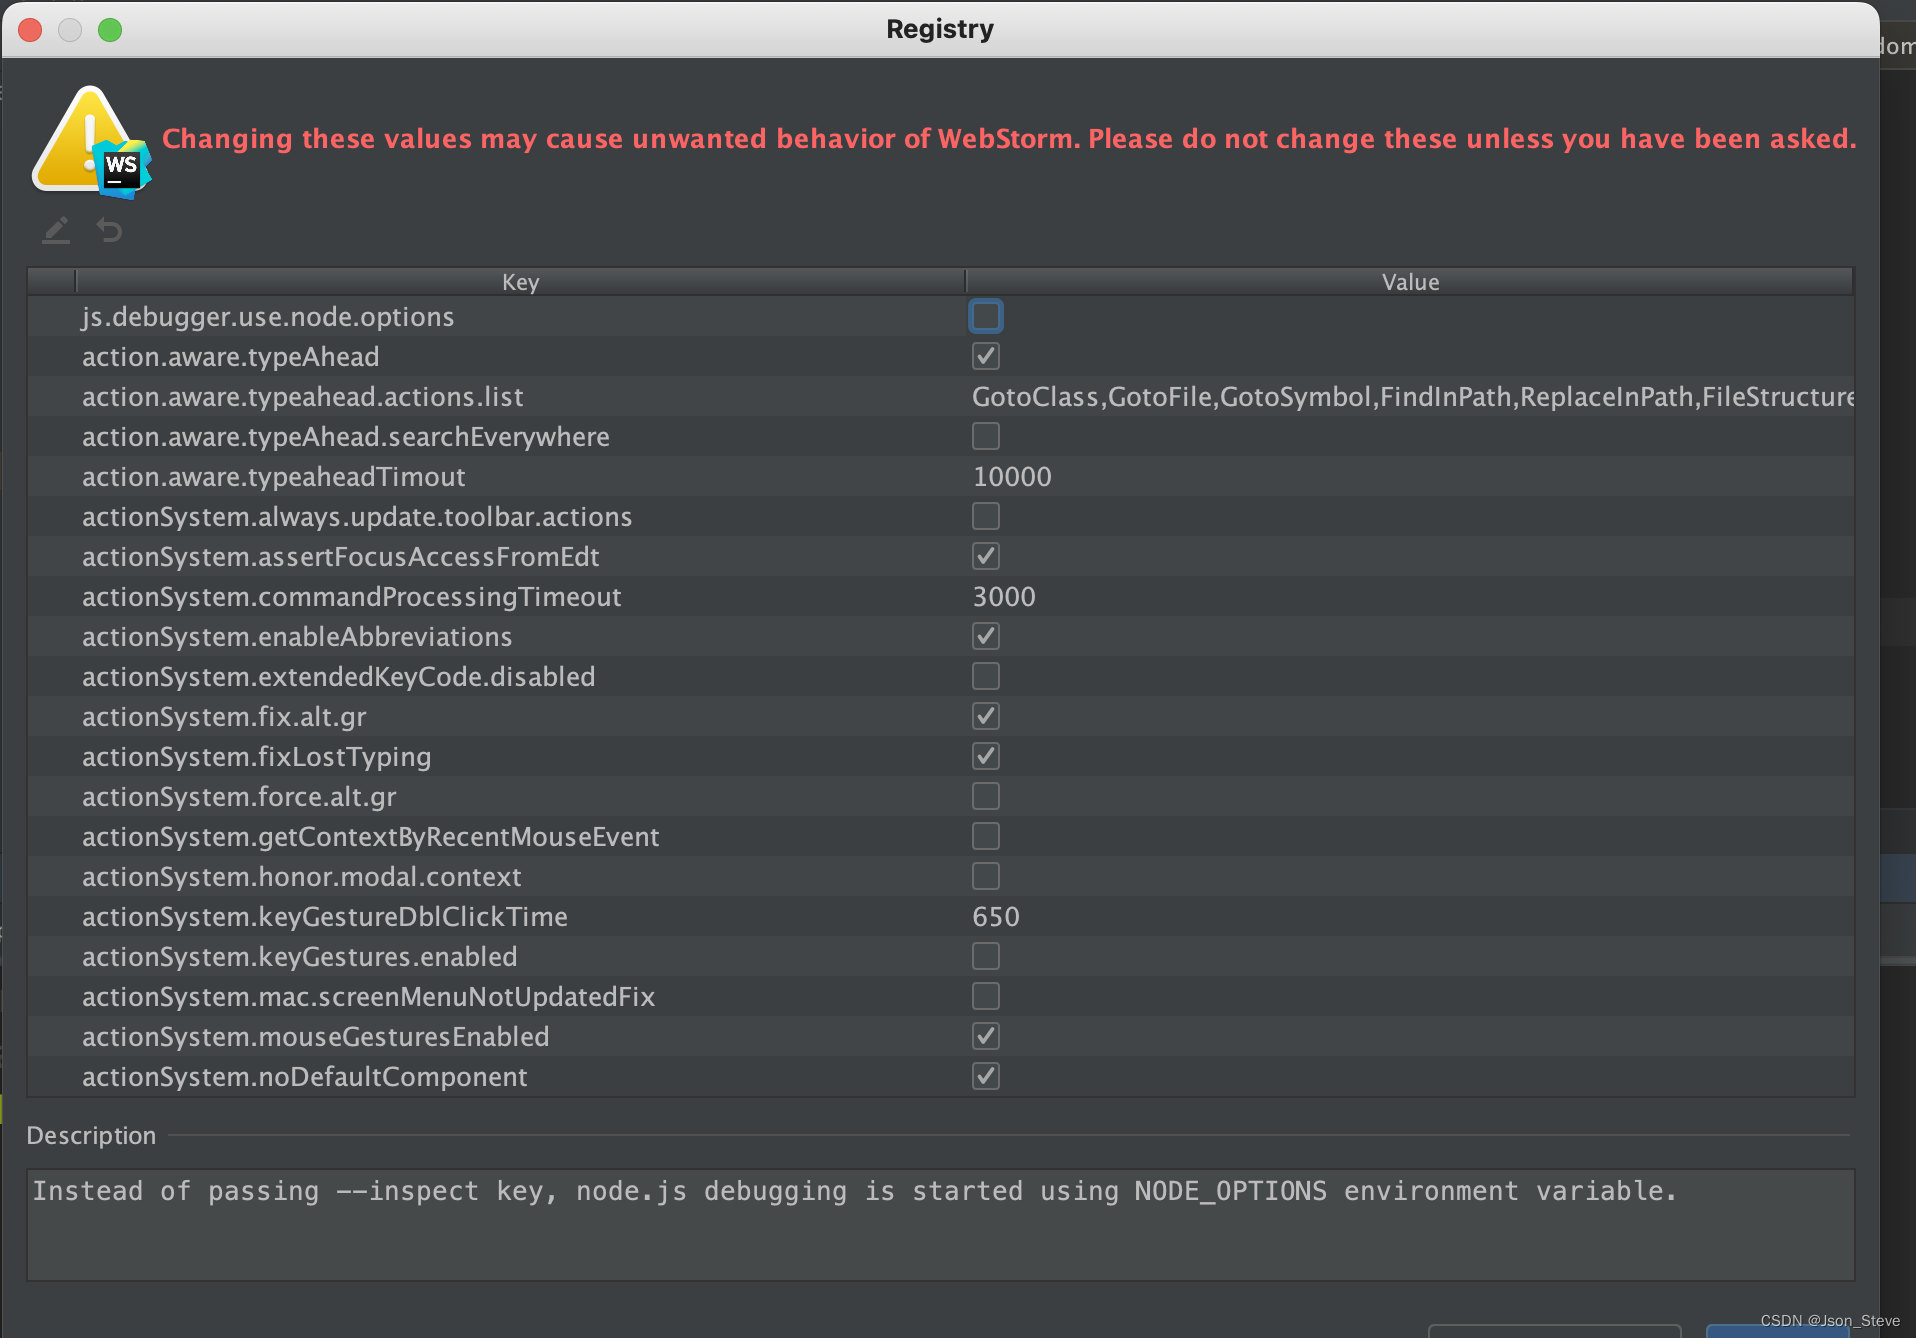The height and width of the screenshot is (1338, 1916).
Task: Click the WebStorm warning badge icon
Action: 90,140
